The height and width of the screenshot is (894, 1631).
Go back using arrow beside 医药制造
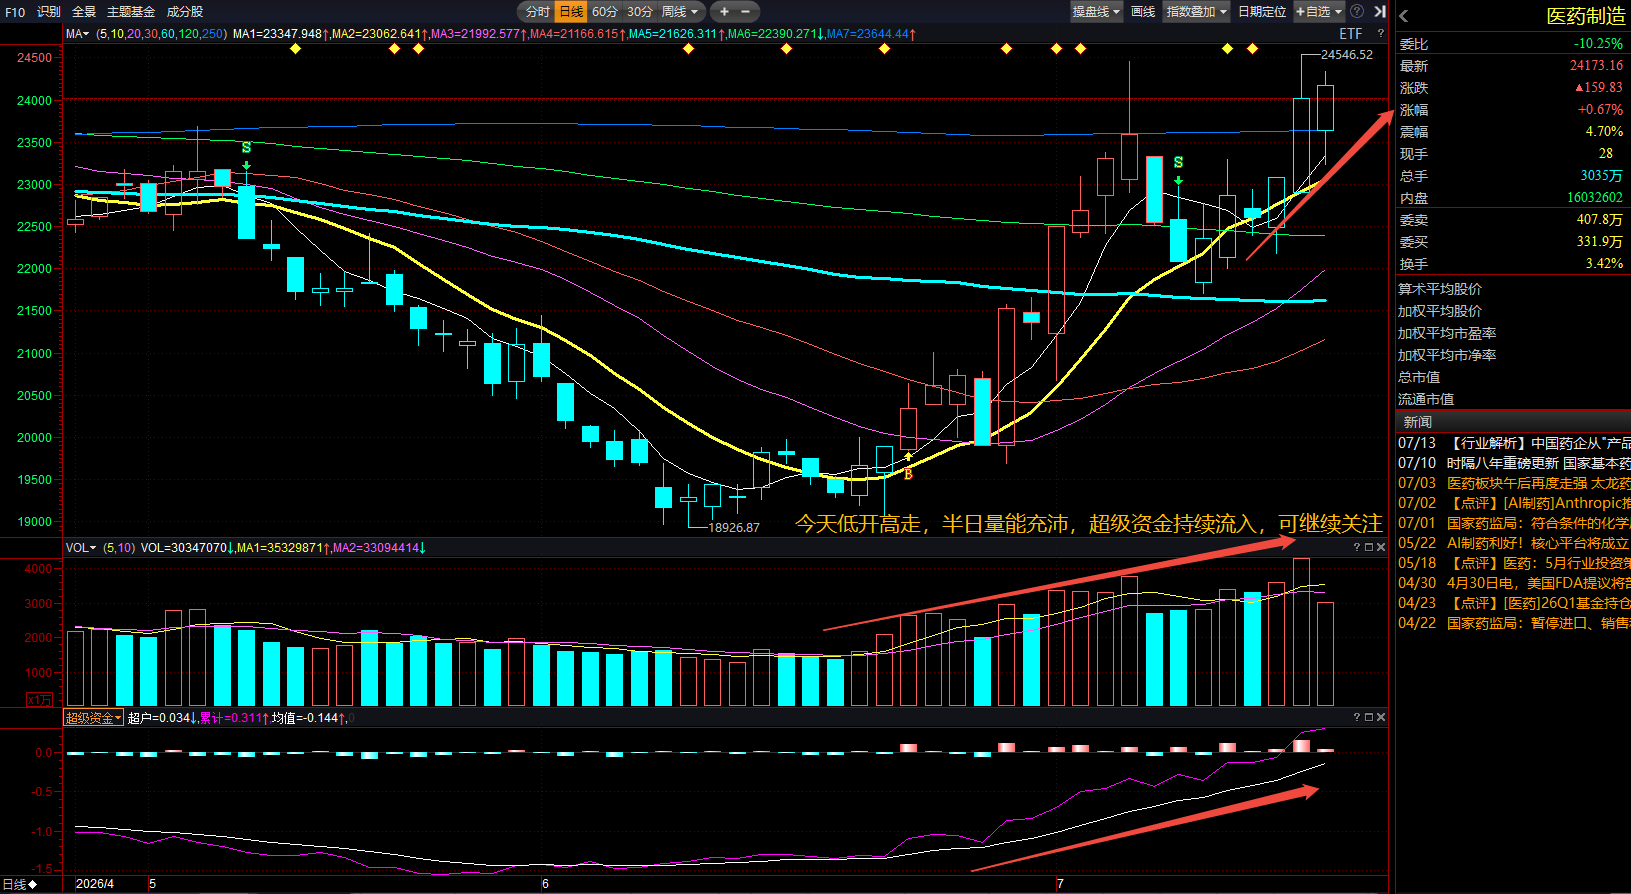coord(1404,16)
